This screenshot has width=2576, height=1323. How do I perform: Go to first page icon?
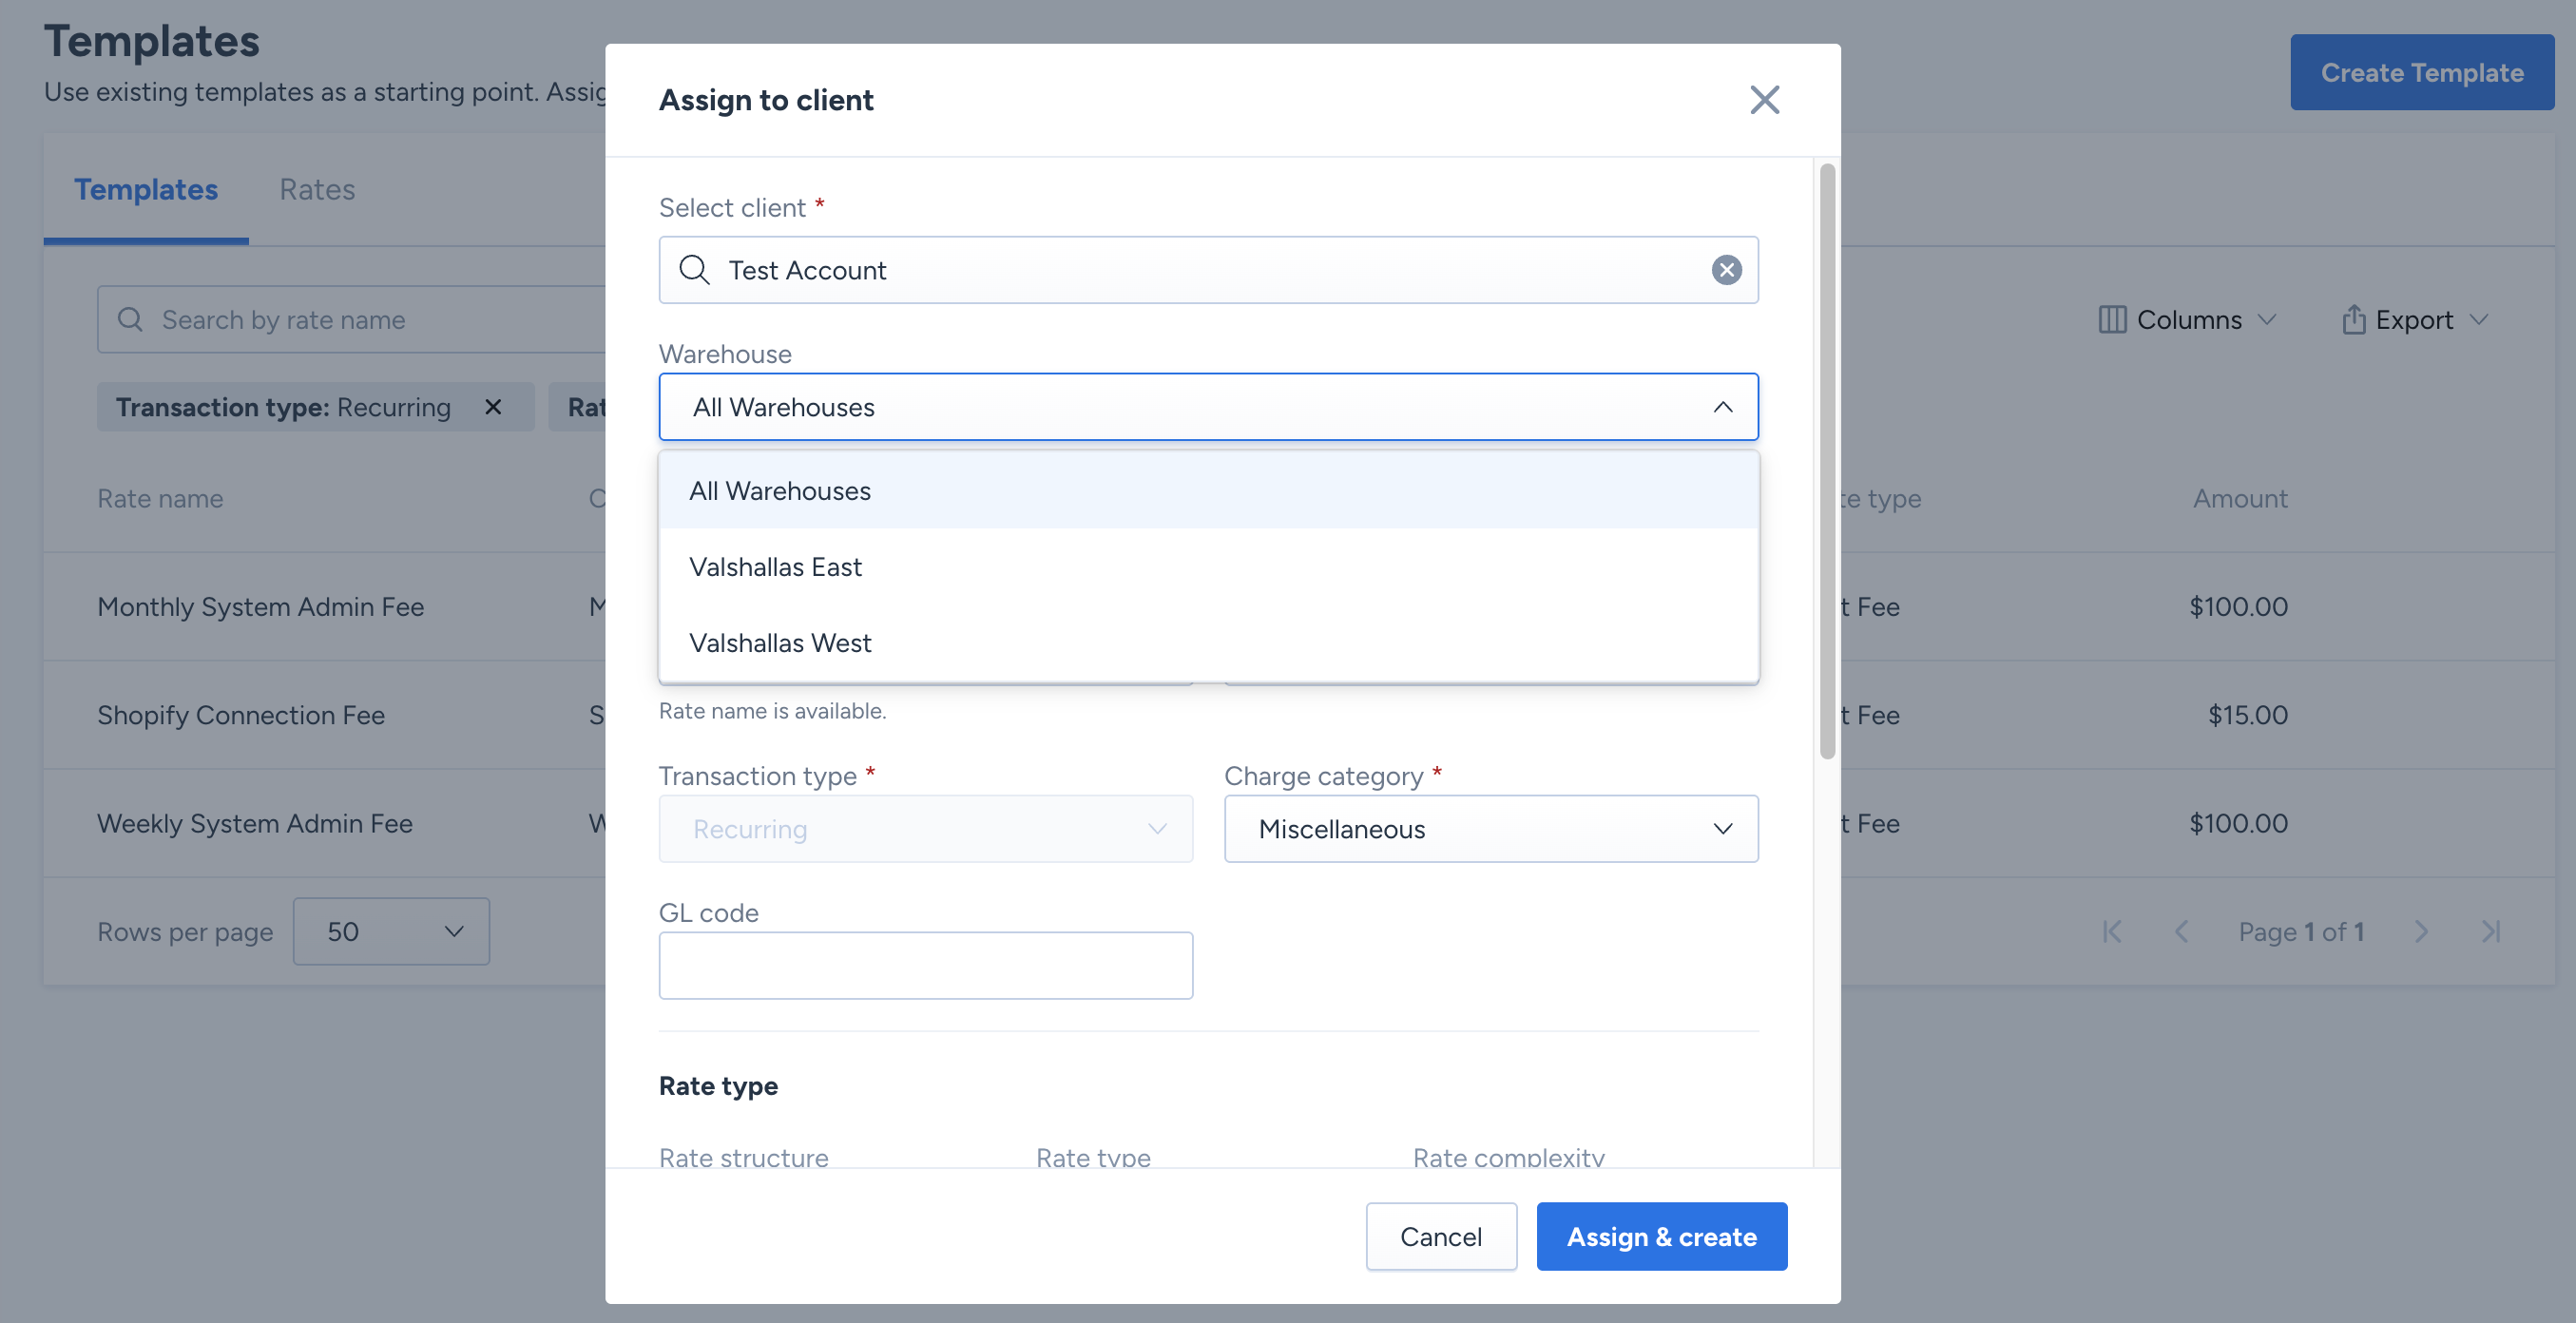coord(2112,932)
